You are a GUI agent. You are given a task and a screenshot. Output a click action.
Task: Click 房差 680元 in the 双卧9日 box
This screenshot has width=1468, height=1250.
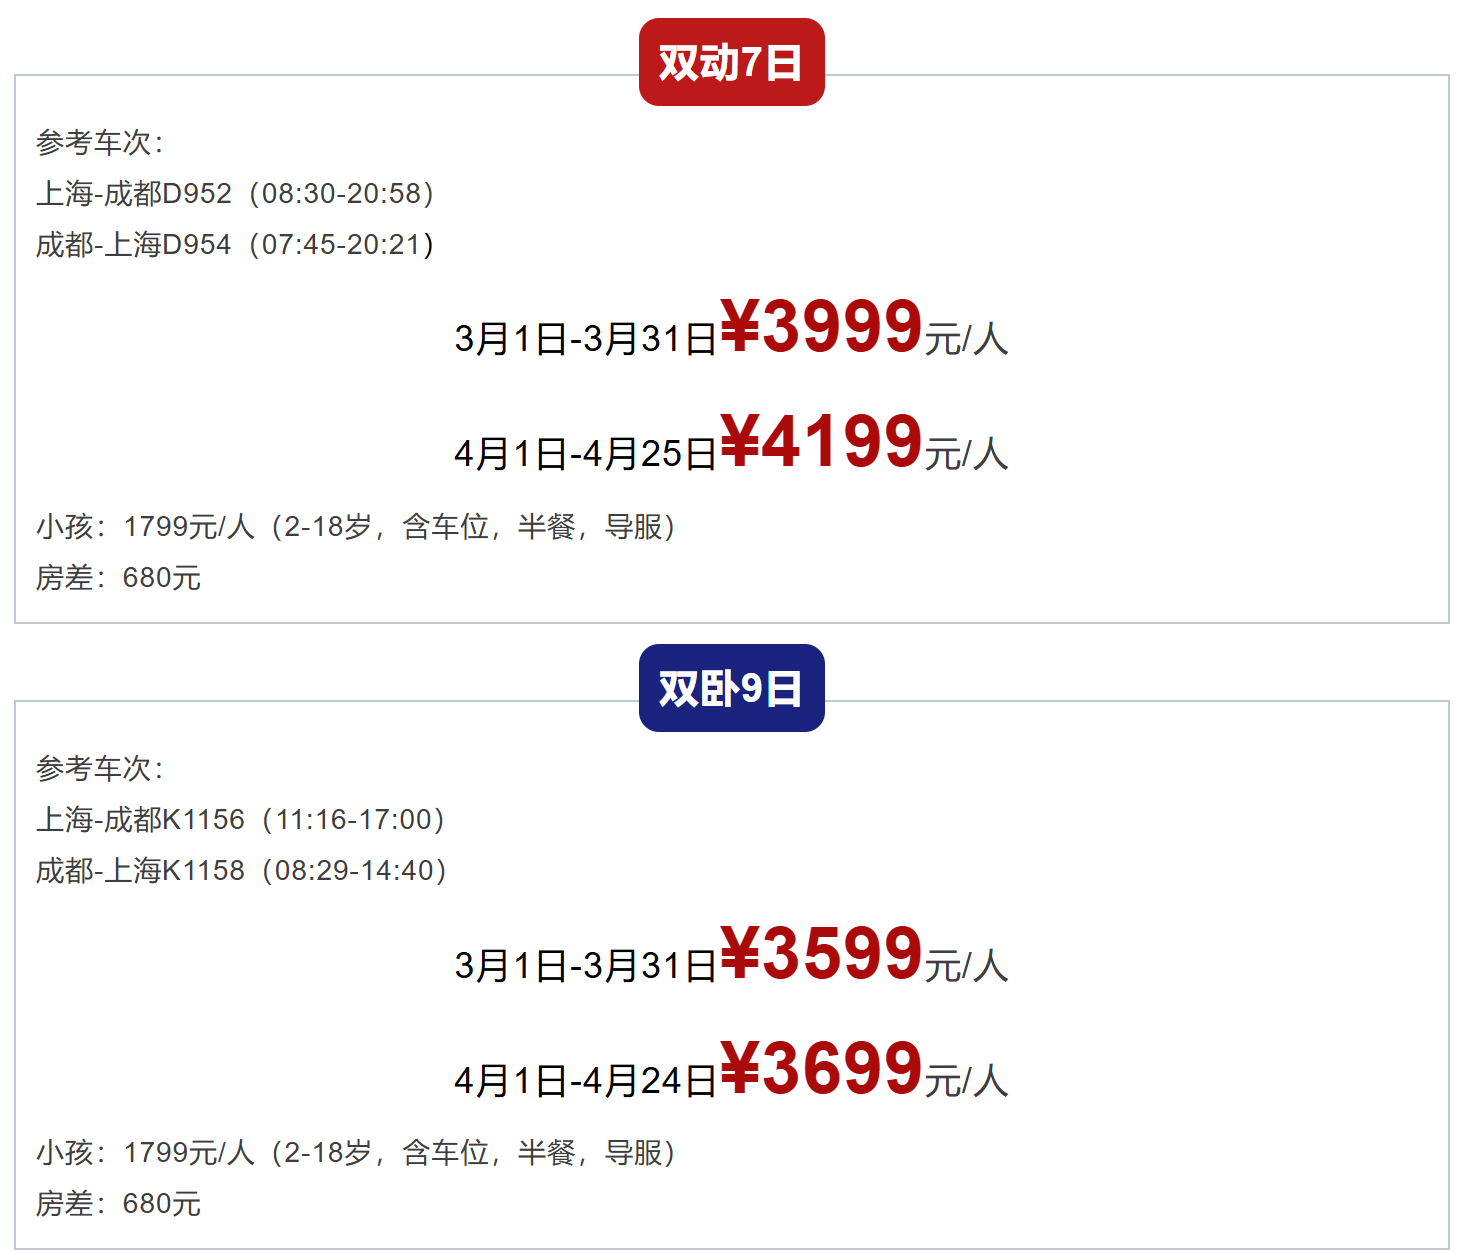click(x=118, y=1203)
